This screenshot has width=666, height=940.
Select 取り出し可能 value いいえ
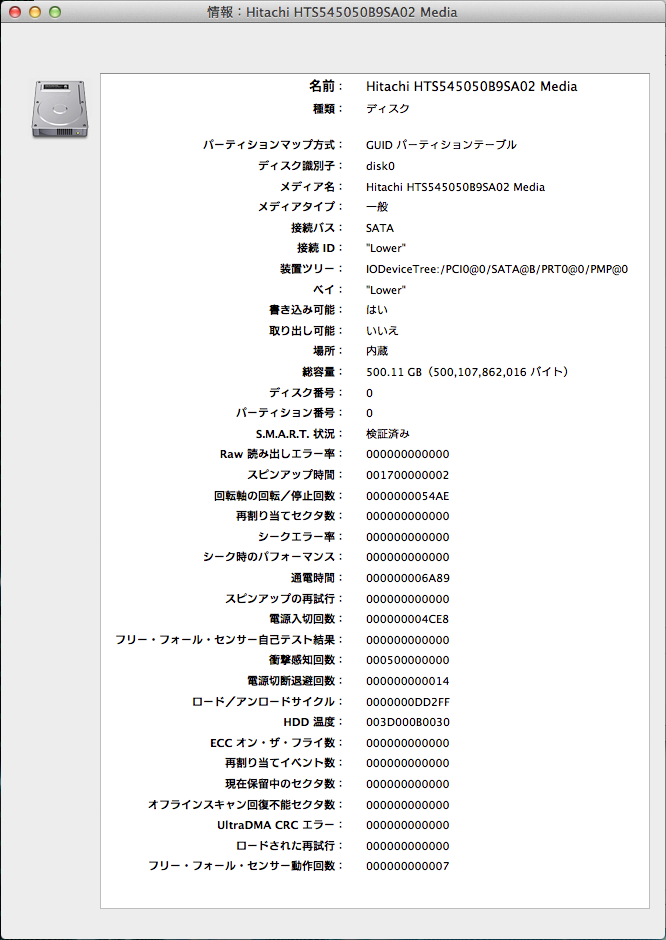click(382, 330)
